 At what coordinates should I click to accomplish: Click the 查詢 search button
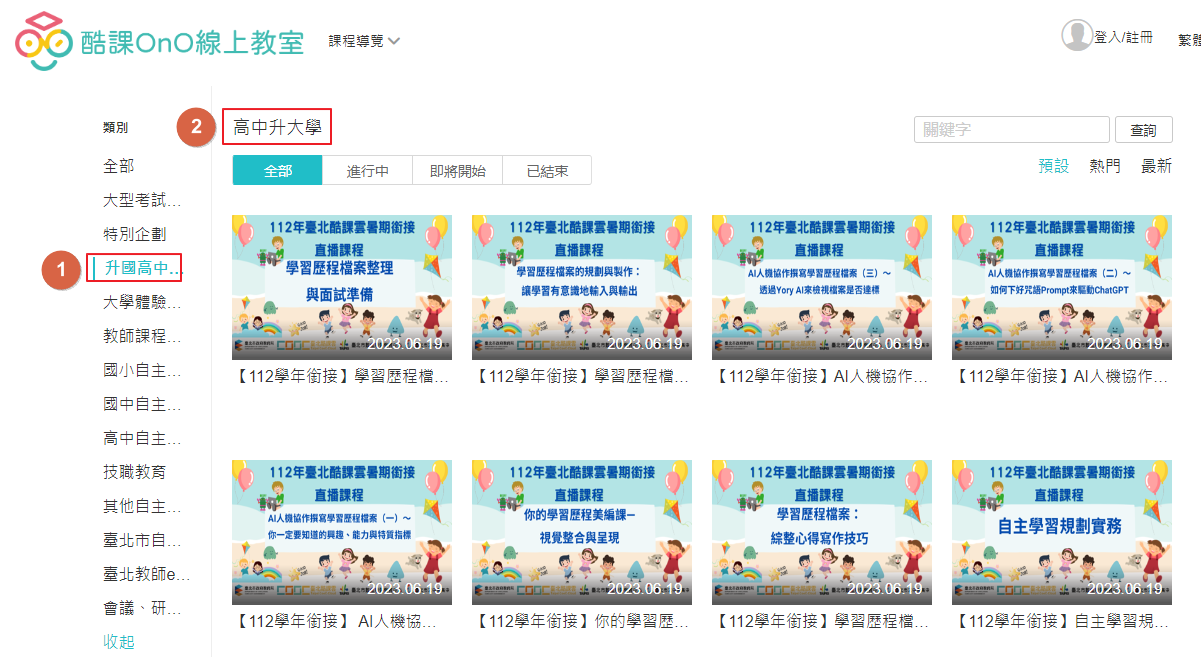1143,130
